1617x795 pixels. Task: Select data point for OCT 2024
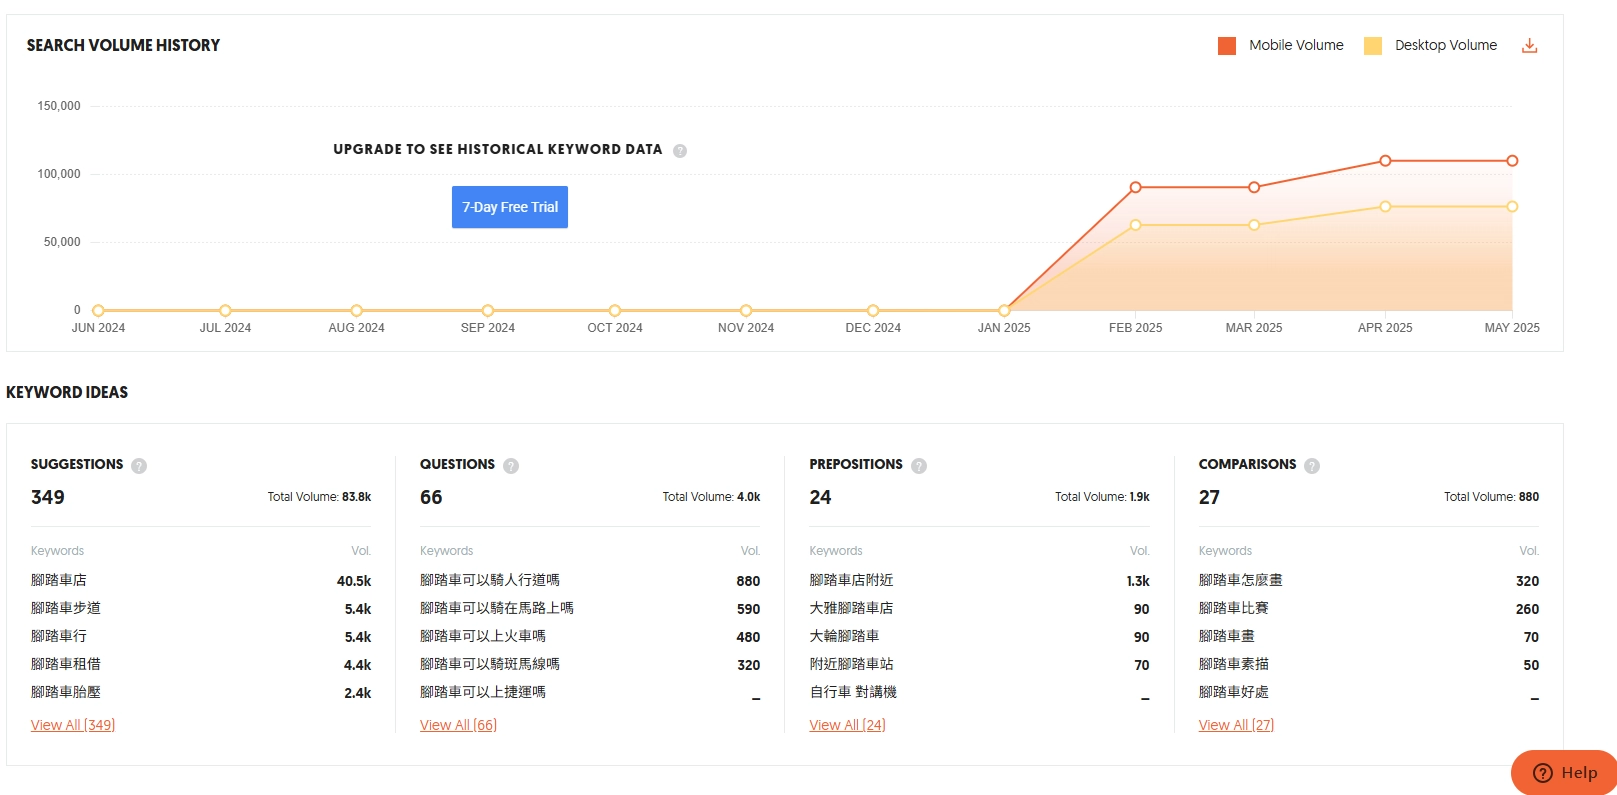click(x=615, y=311)
